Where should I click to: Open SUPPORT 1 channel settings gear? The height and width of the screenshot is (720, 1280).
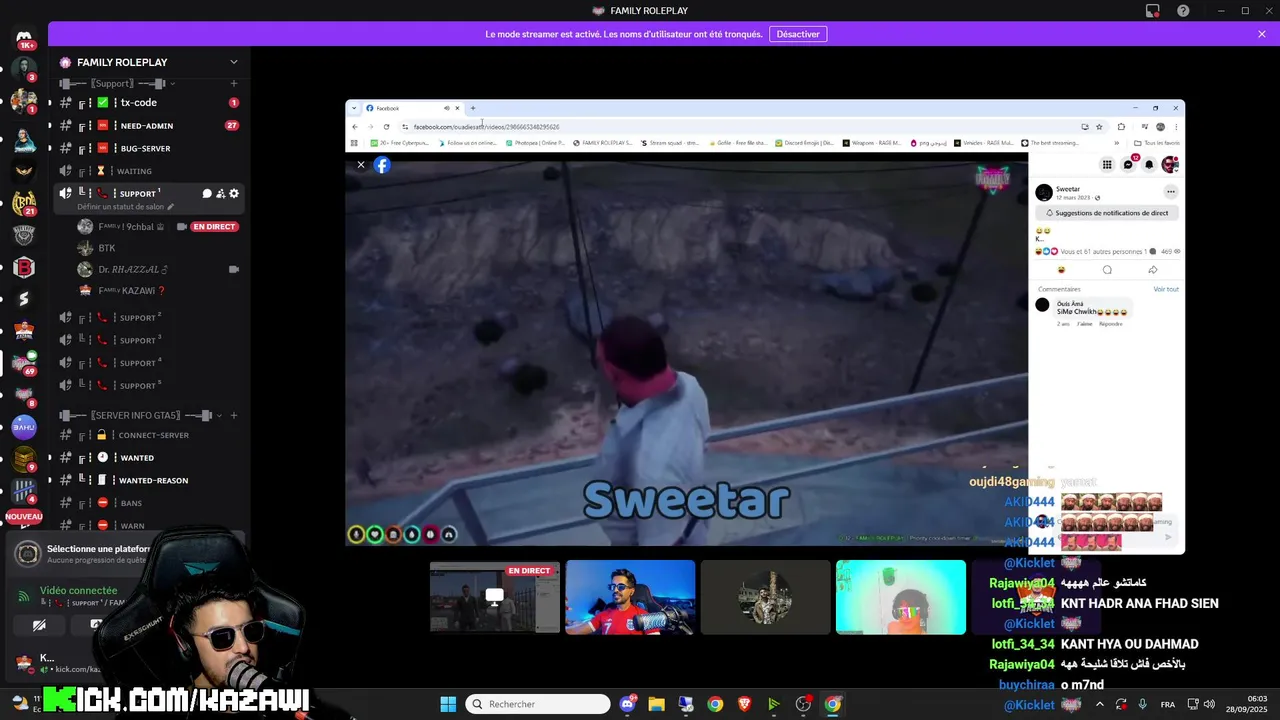pos(234,193)
